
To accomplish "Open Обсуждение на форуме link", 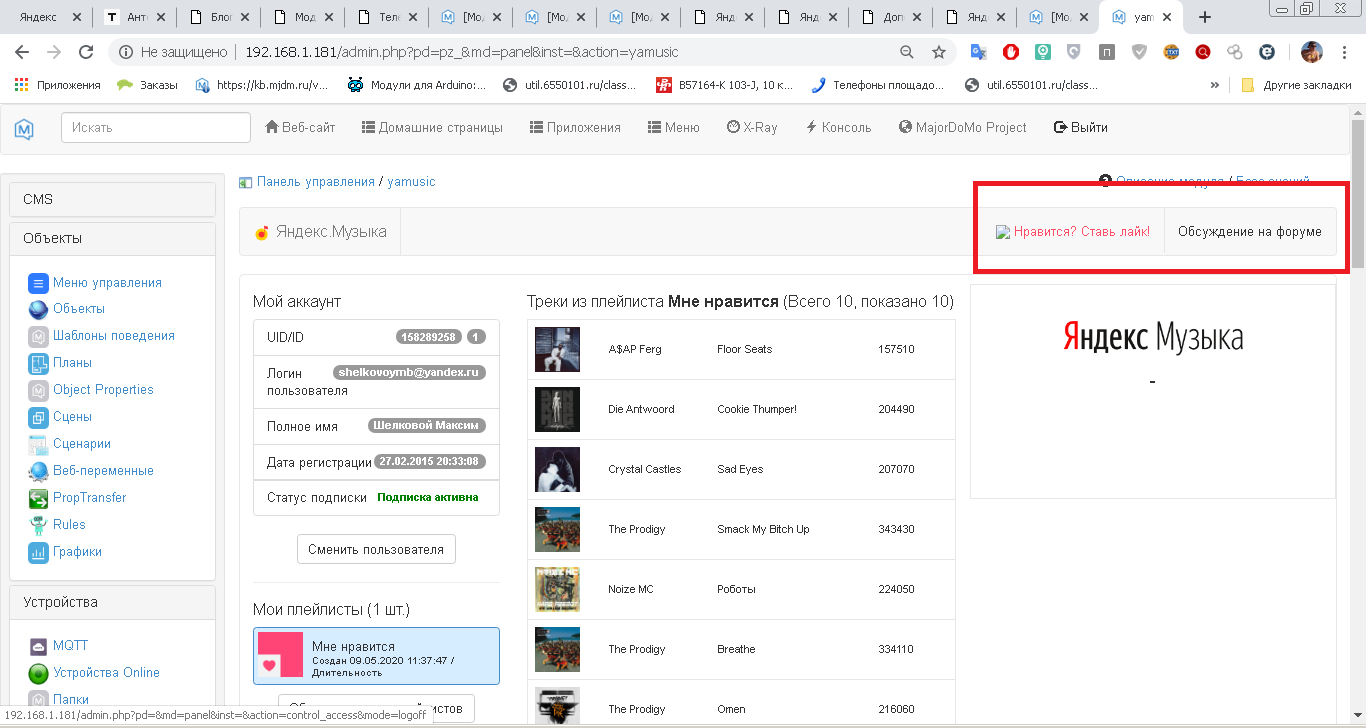I will pyautogui.click(x=1249, y=232).
